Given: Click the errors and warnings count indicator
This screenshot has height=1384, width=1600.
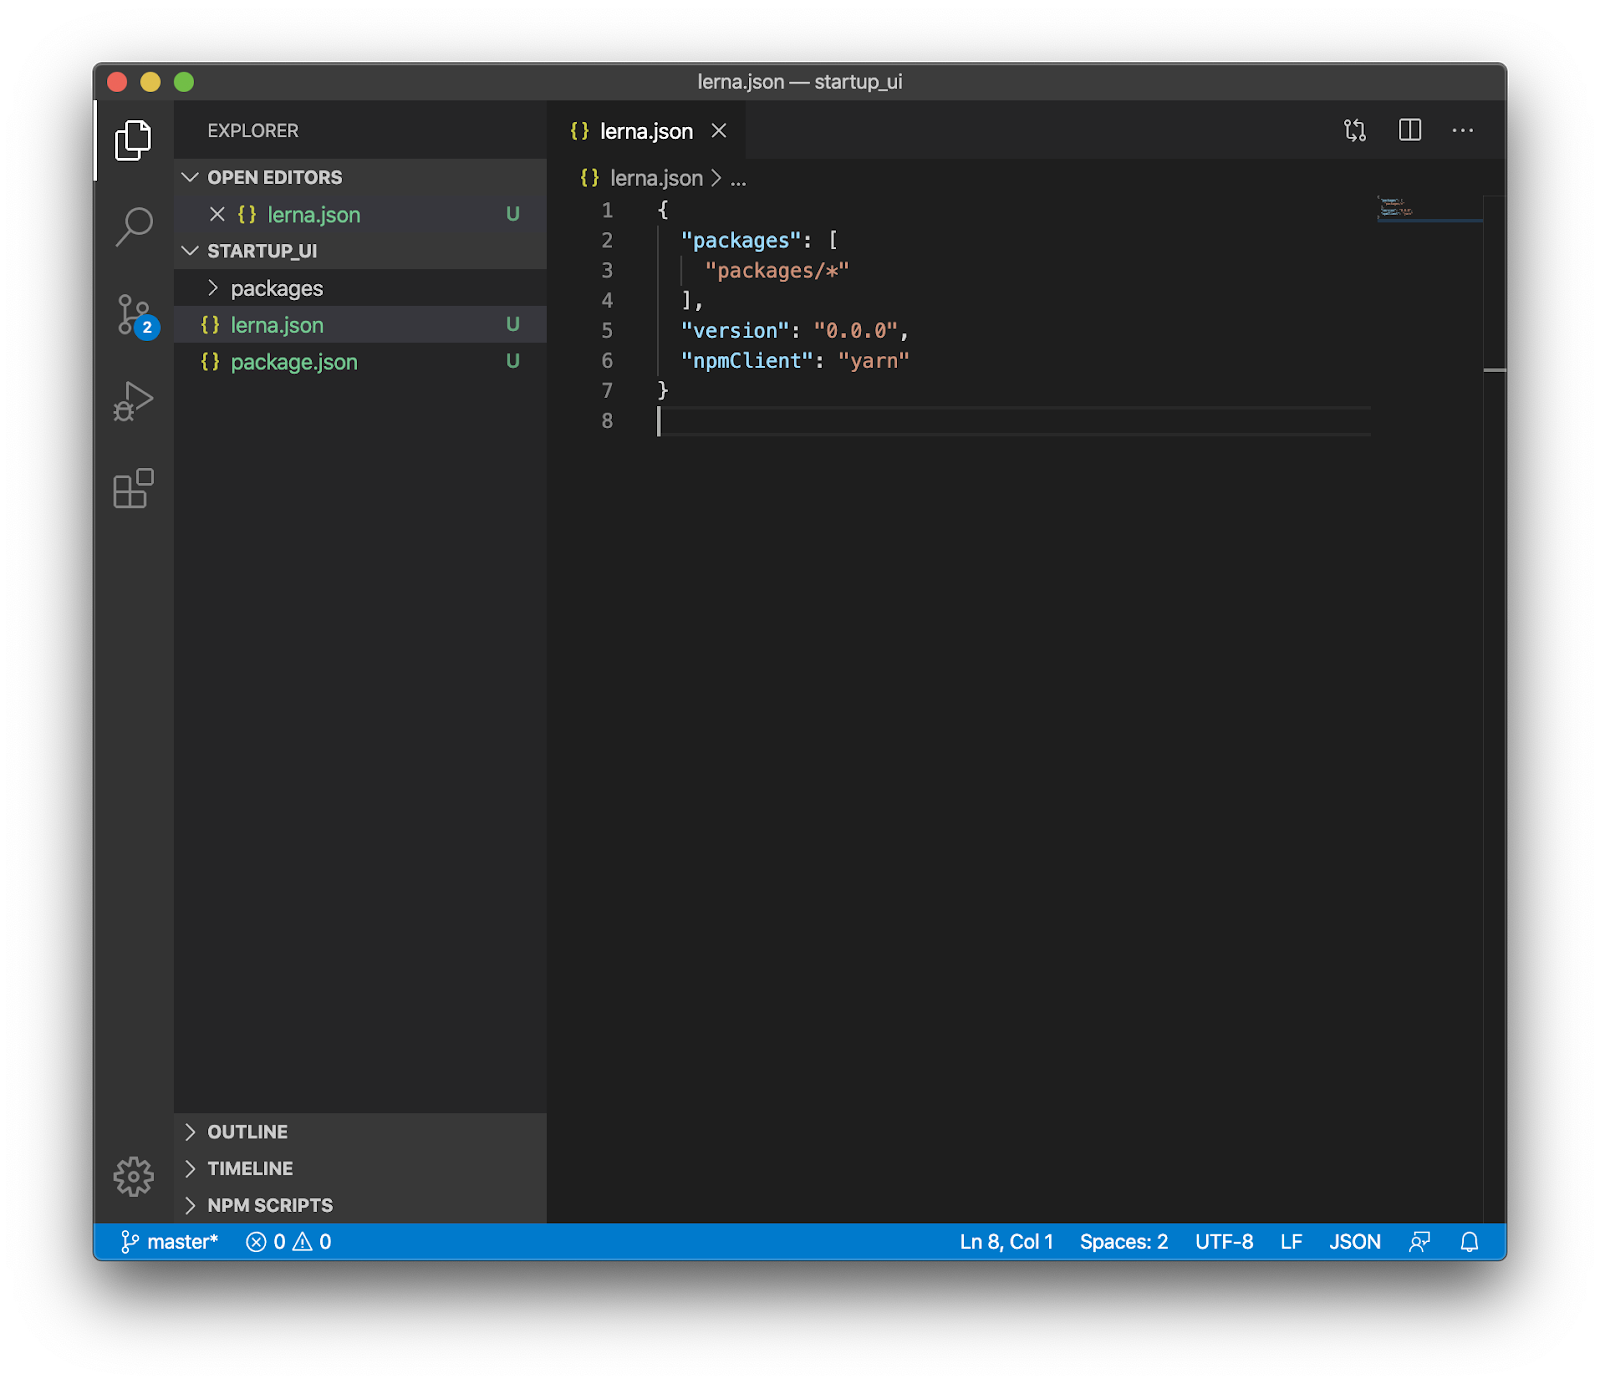Looking at the screenshot, I should 289,1241.
